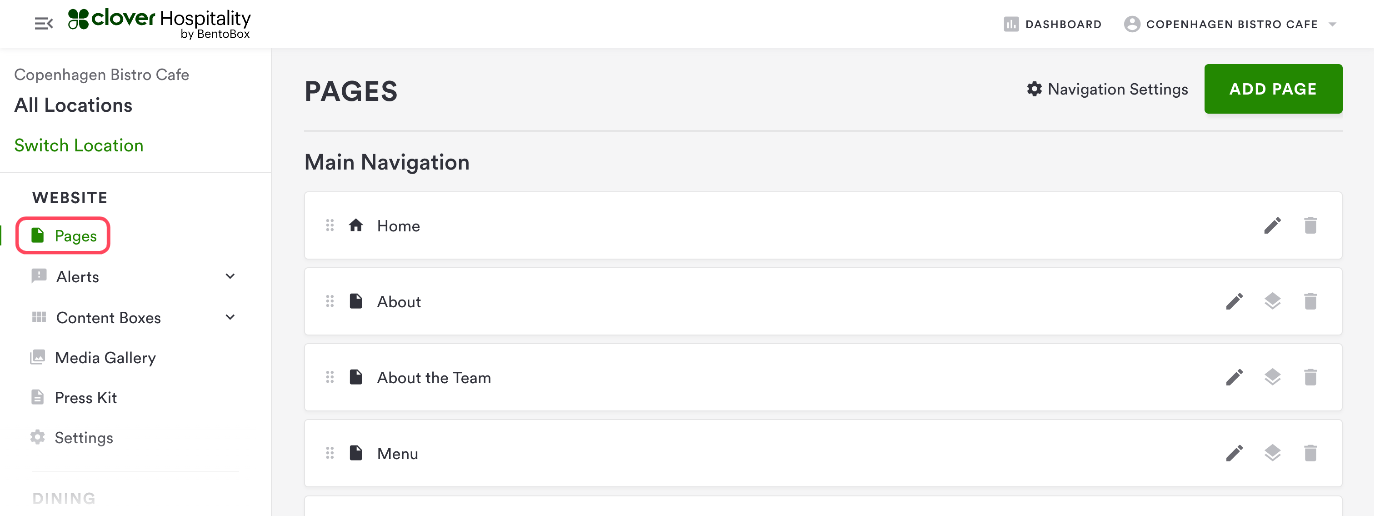Select Press Kit sidebar item
Screen dimensions: 1374x516
coord(85,398)
